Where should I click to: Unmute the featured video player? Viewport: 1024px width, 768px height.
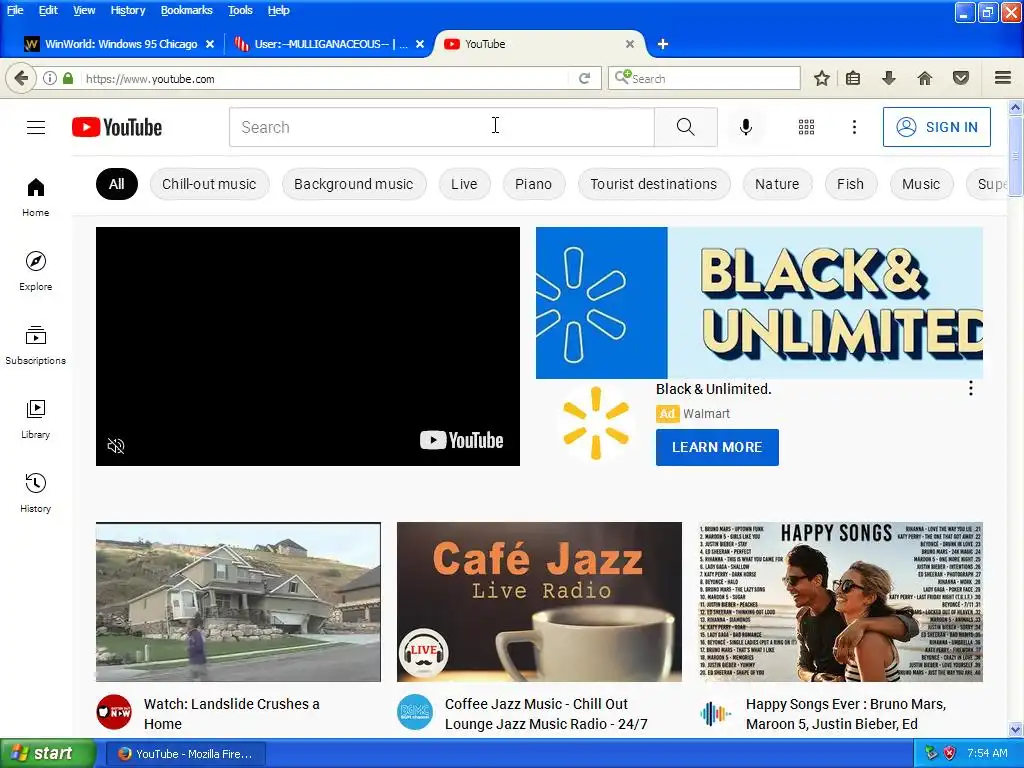tap(116, 446)
